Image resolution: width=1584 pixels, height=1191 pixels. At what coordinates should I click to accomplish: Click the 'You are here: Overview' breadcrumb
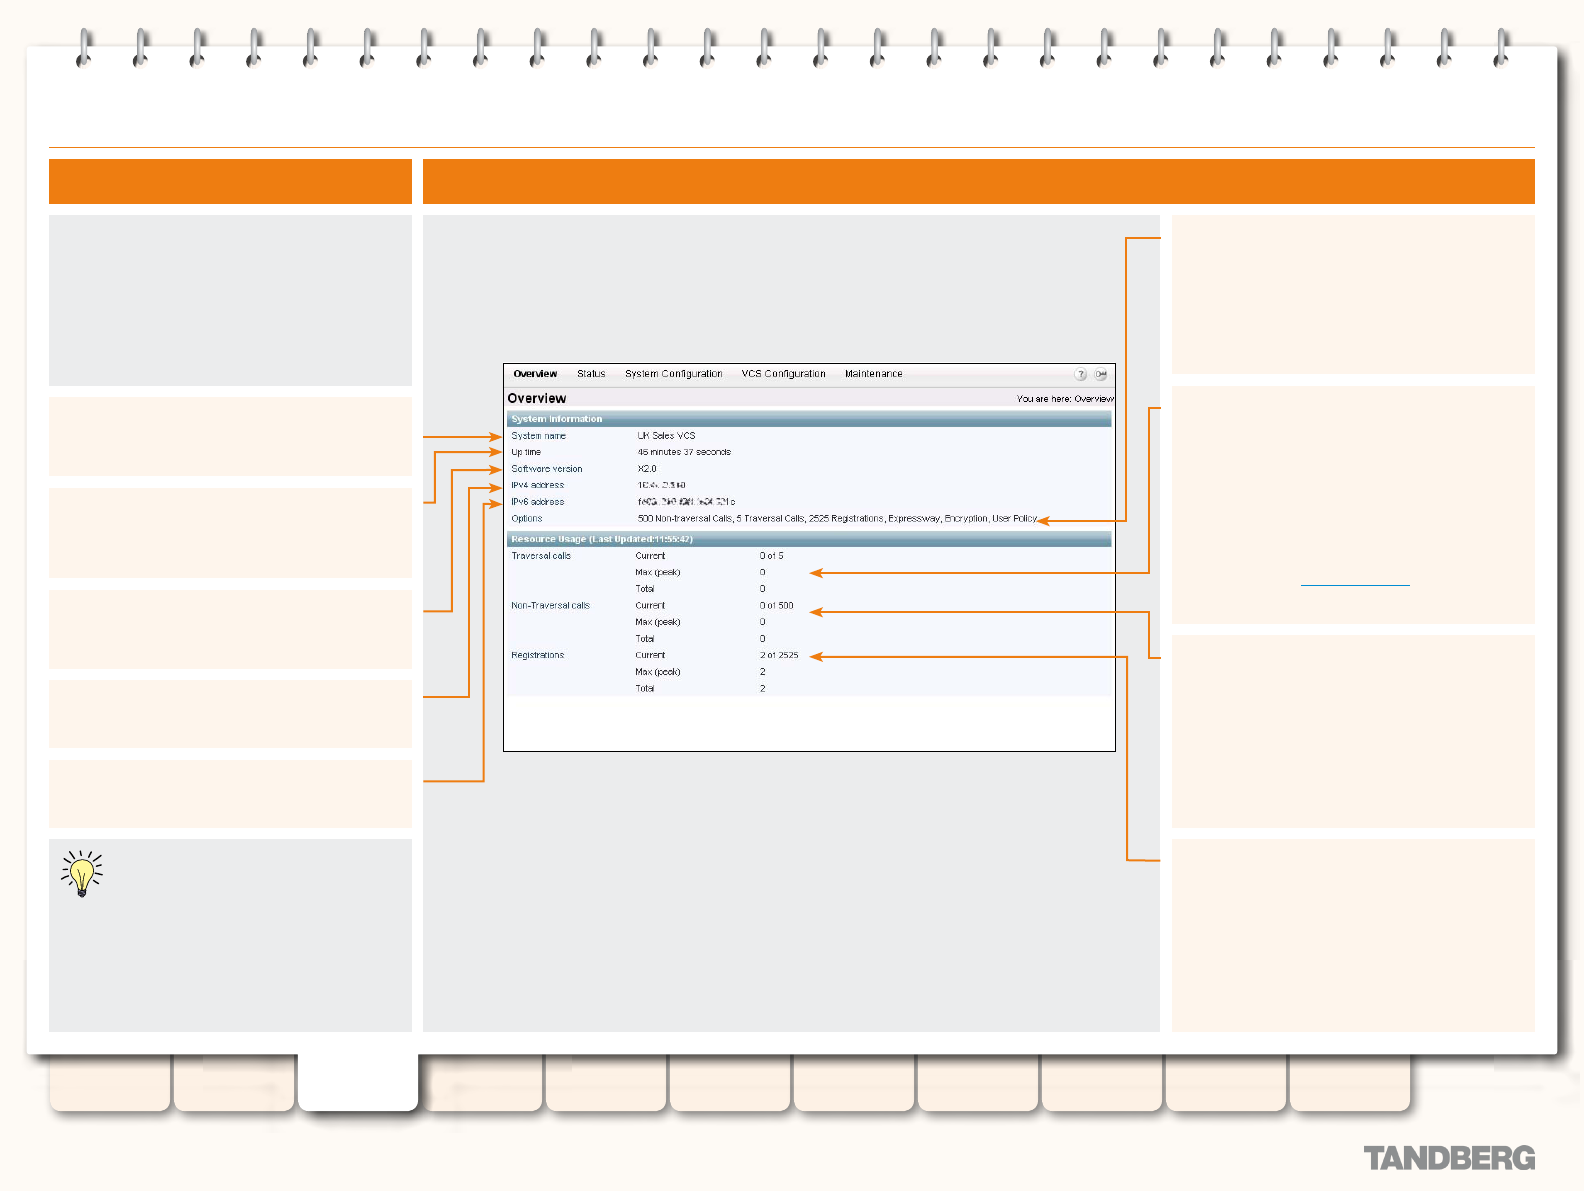pos(1065,399)
